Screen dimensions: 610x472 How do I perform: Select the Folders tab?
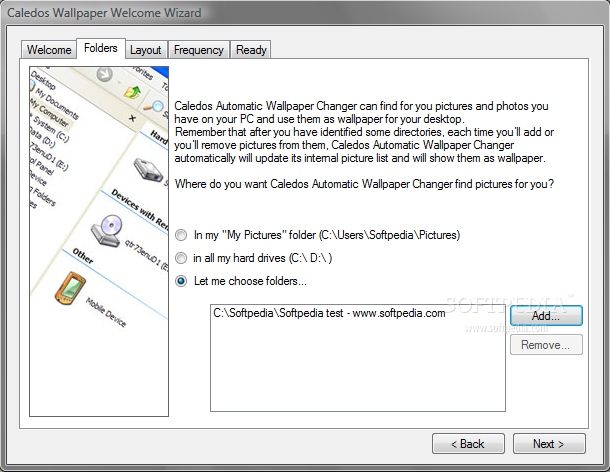pos(101,48)
